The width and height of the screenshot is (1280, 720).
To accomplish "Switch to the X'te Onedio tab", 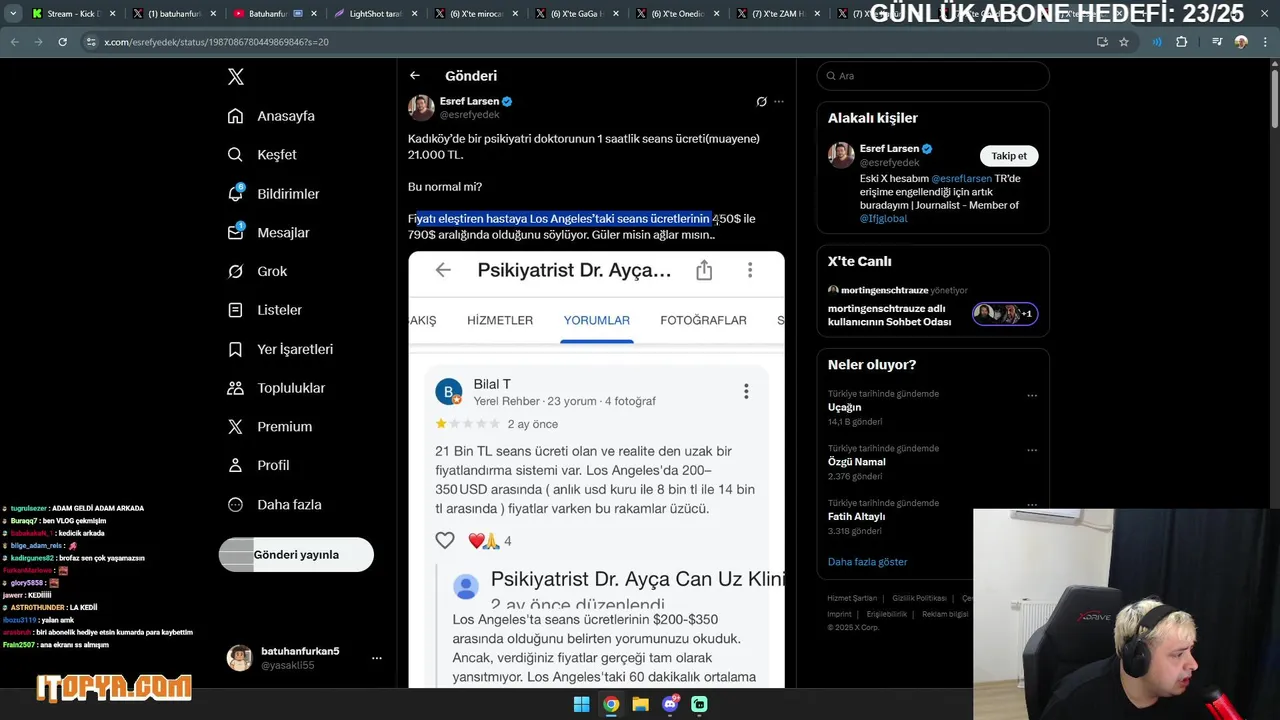I will [x=676, y=14].
